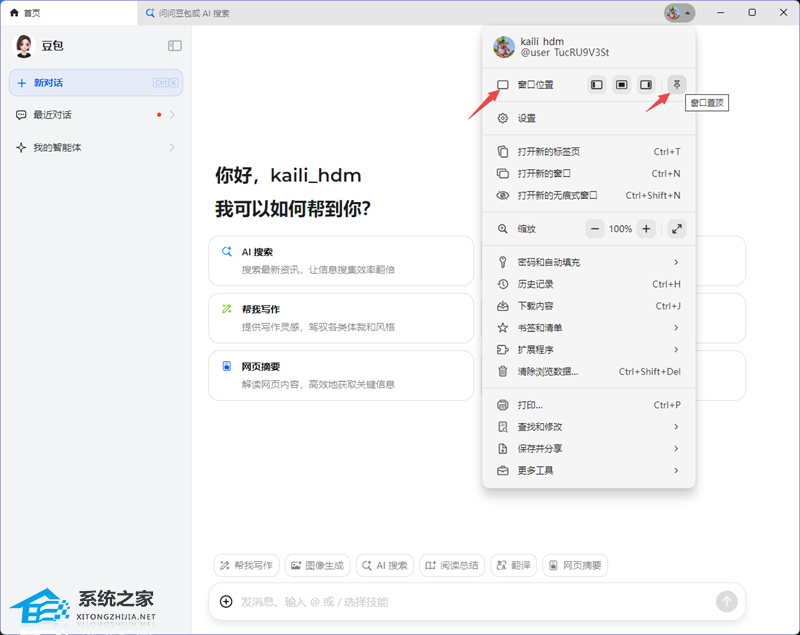Image resolution: width=800 pixels, height=635 pixels.
Task: Expand 密码和自动填充 submenu
Action: coord(589,262)
